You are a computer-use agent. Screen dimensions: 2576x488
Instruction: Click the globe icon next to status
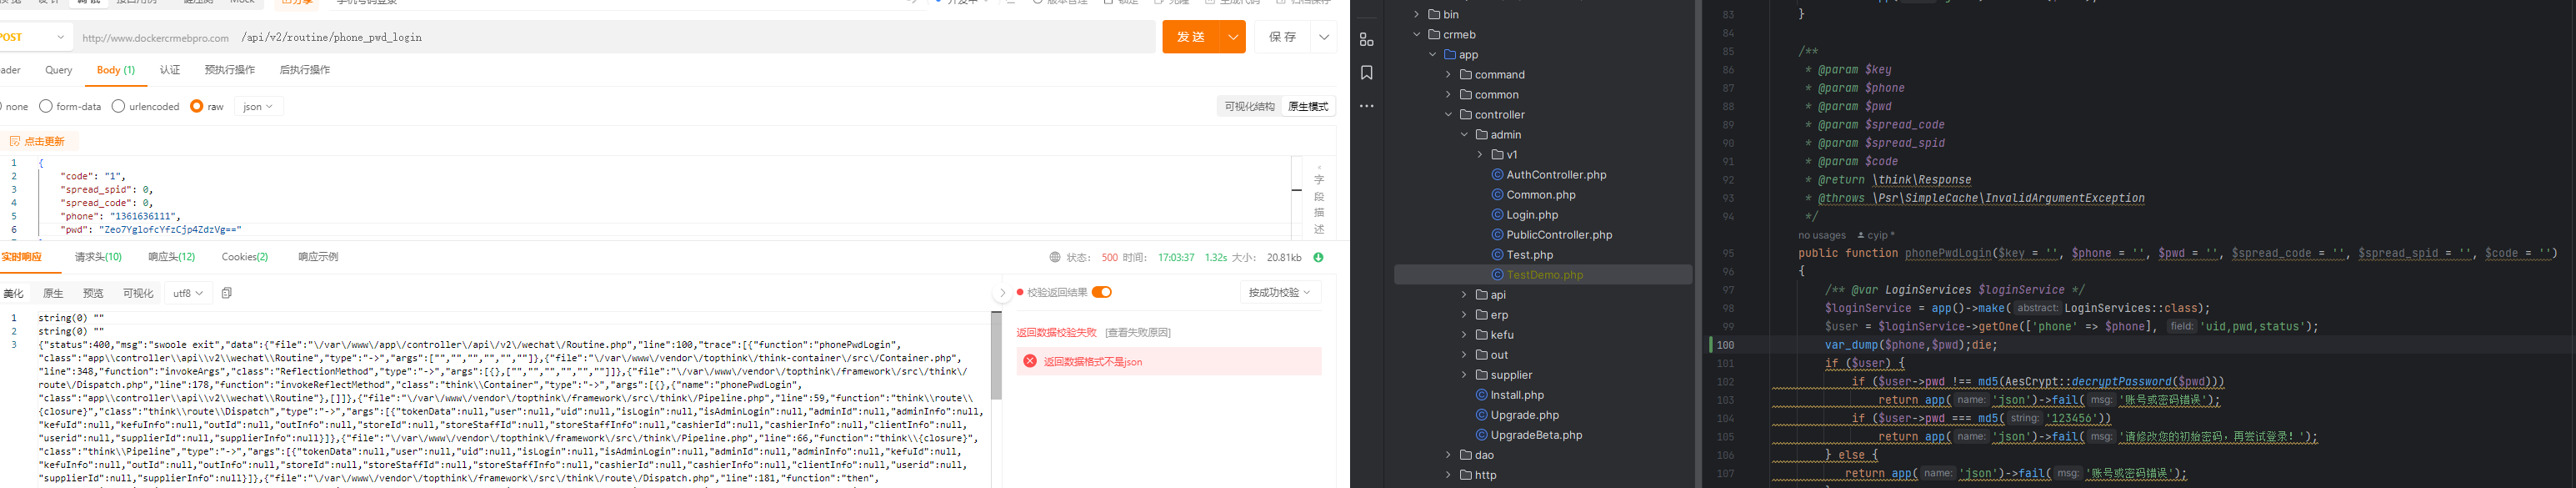1055,257
